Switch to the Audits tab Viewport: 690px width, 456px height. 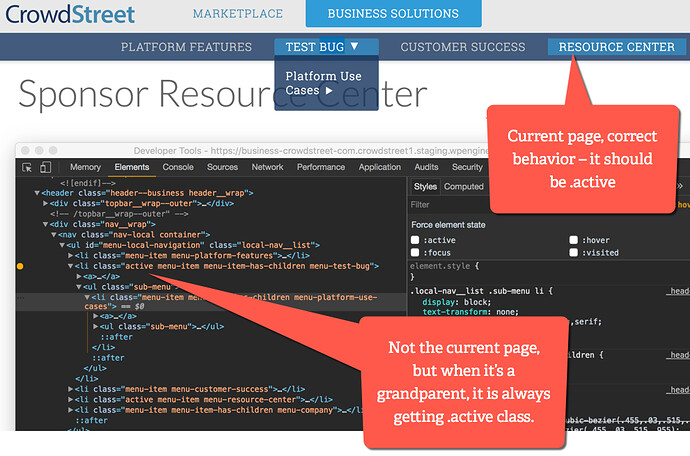[426, 167]
